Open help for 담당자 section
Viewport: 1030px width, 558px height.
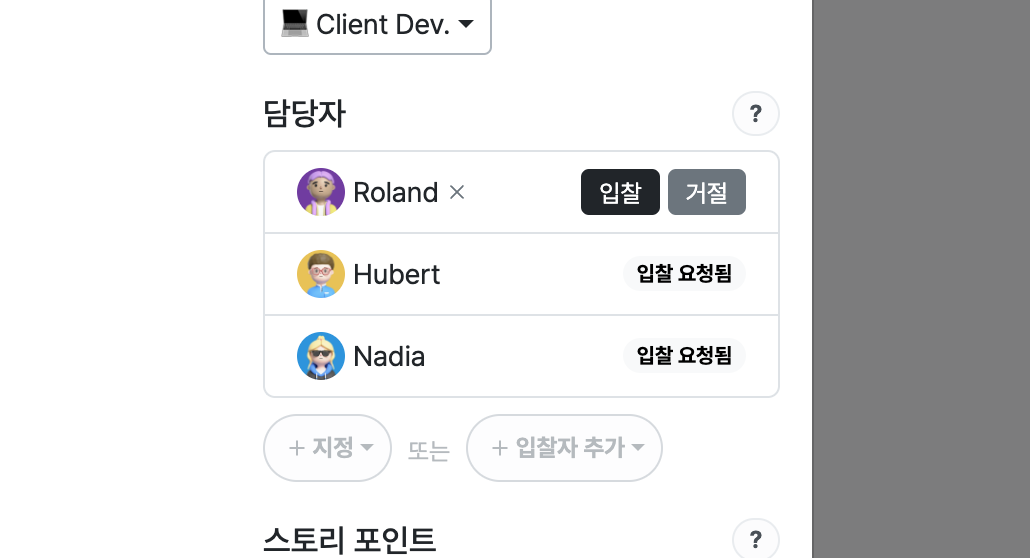pos(755,114)
